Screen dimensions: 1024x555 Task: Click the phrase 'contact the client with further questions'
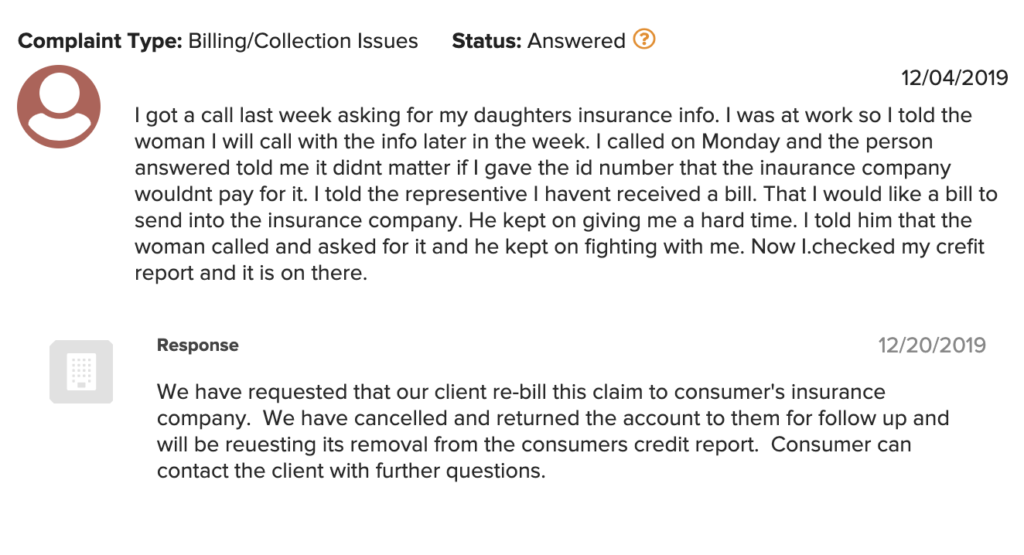click(x=349, y=470)
